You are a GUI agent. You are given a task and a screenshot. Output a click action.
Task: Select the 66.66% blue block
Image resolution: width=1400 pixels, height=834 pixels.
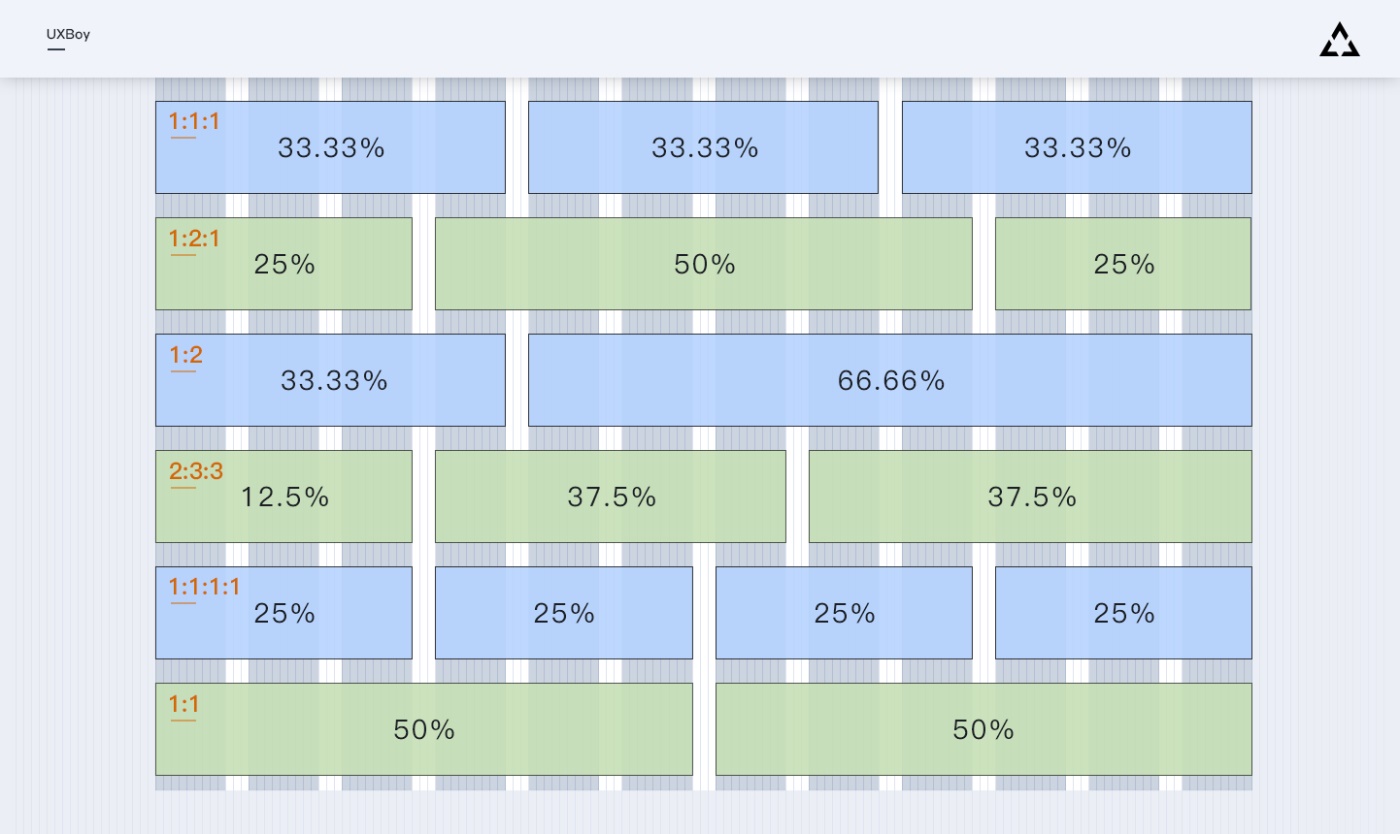[x=890, y=380]
